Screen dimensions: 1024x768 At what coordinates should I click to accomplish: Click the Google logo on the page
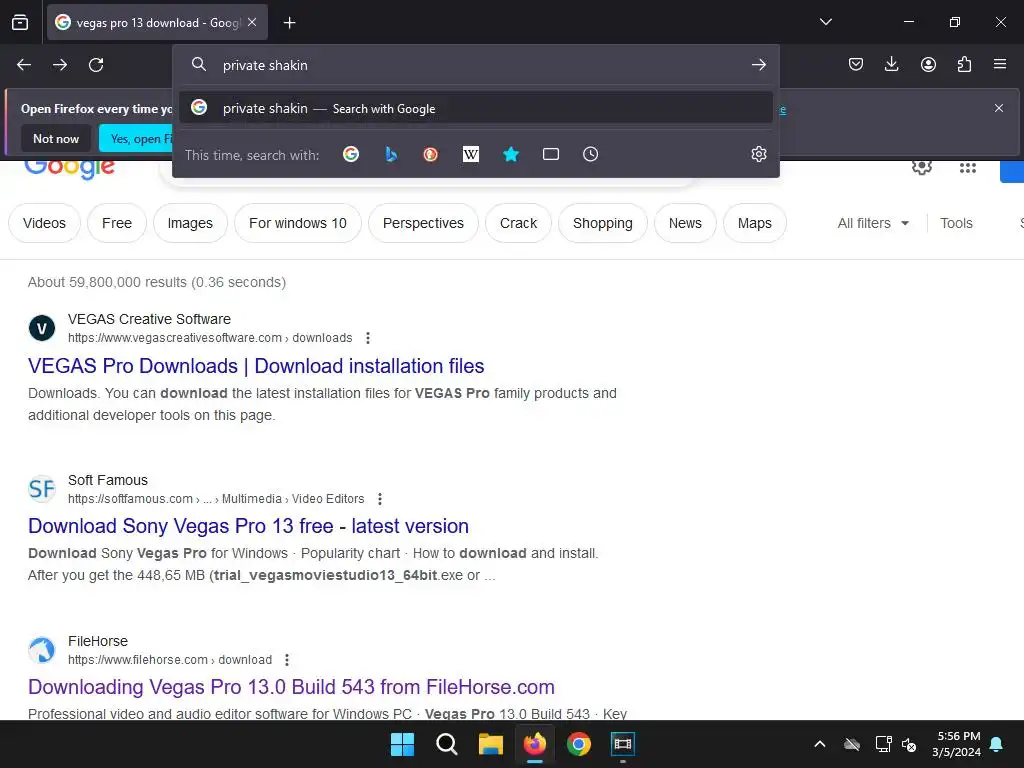point(70,168)
